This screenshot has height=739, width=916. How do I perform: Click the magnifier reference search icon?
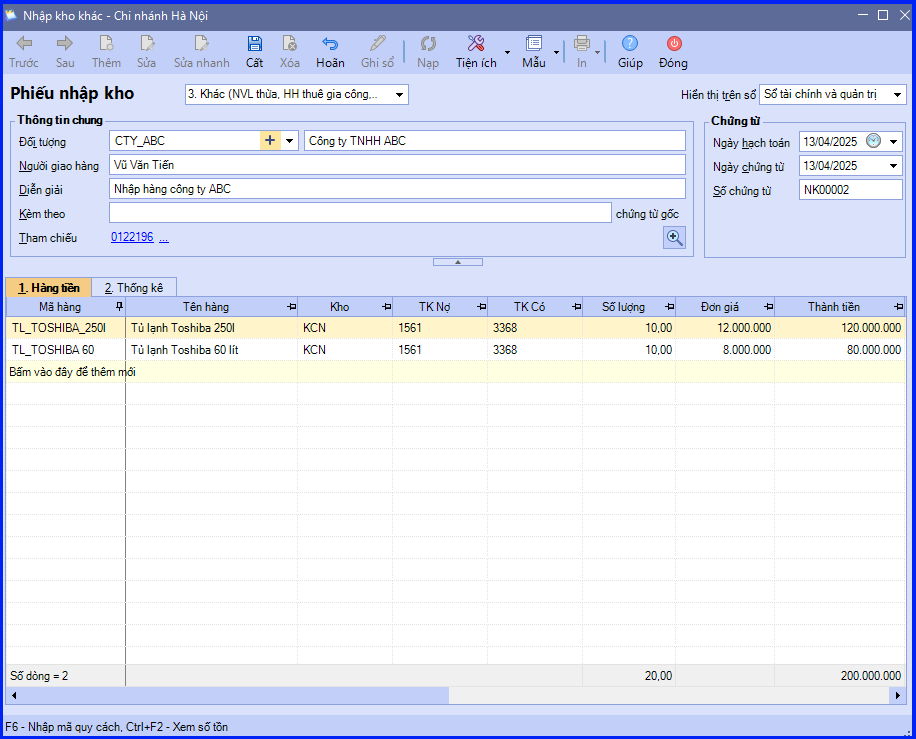click(674, 238)
